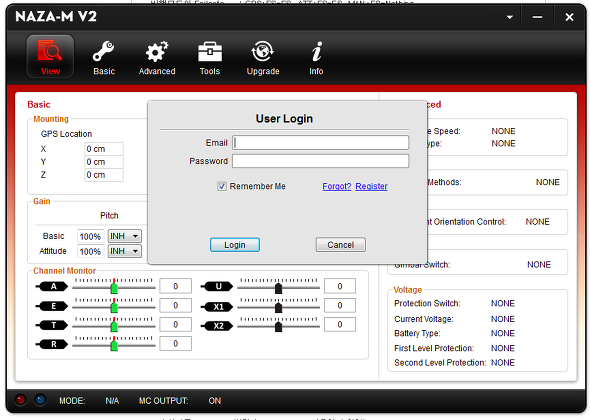Click the GPS Location label
The width and height of the screenshot is (590, 420).
pos(66,134)
